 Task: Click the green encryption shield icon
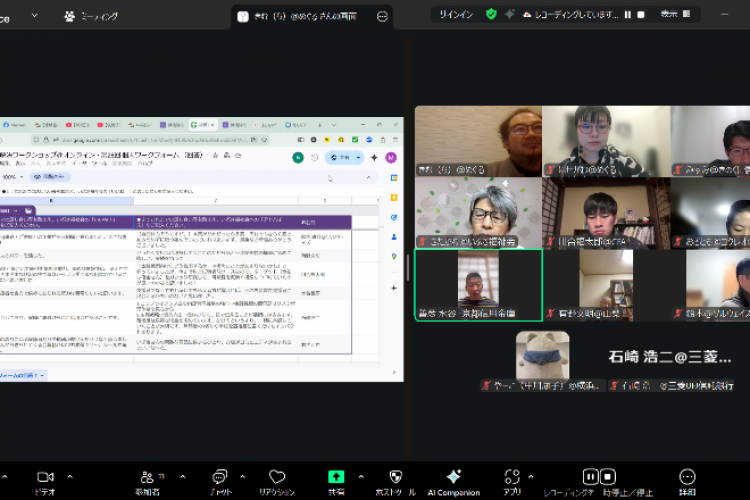tap(491, 15)
